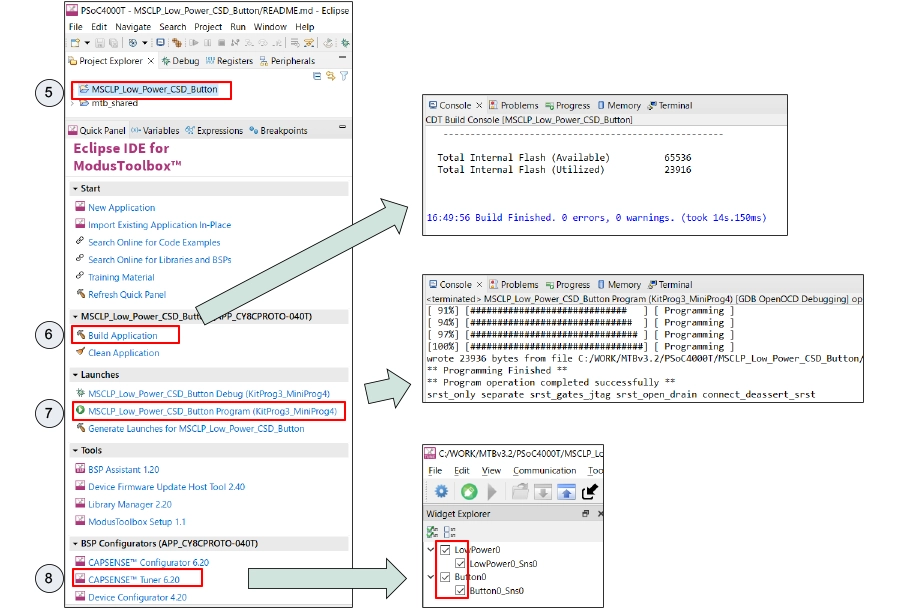This screenshot has width=900, height=610.
Task: Expand the mtb_shared project node
Action: (73, 103)
